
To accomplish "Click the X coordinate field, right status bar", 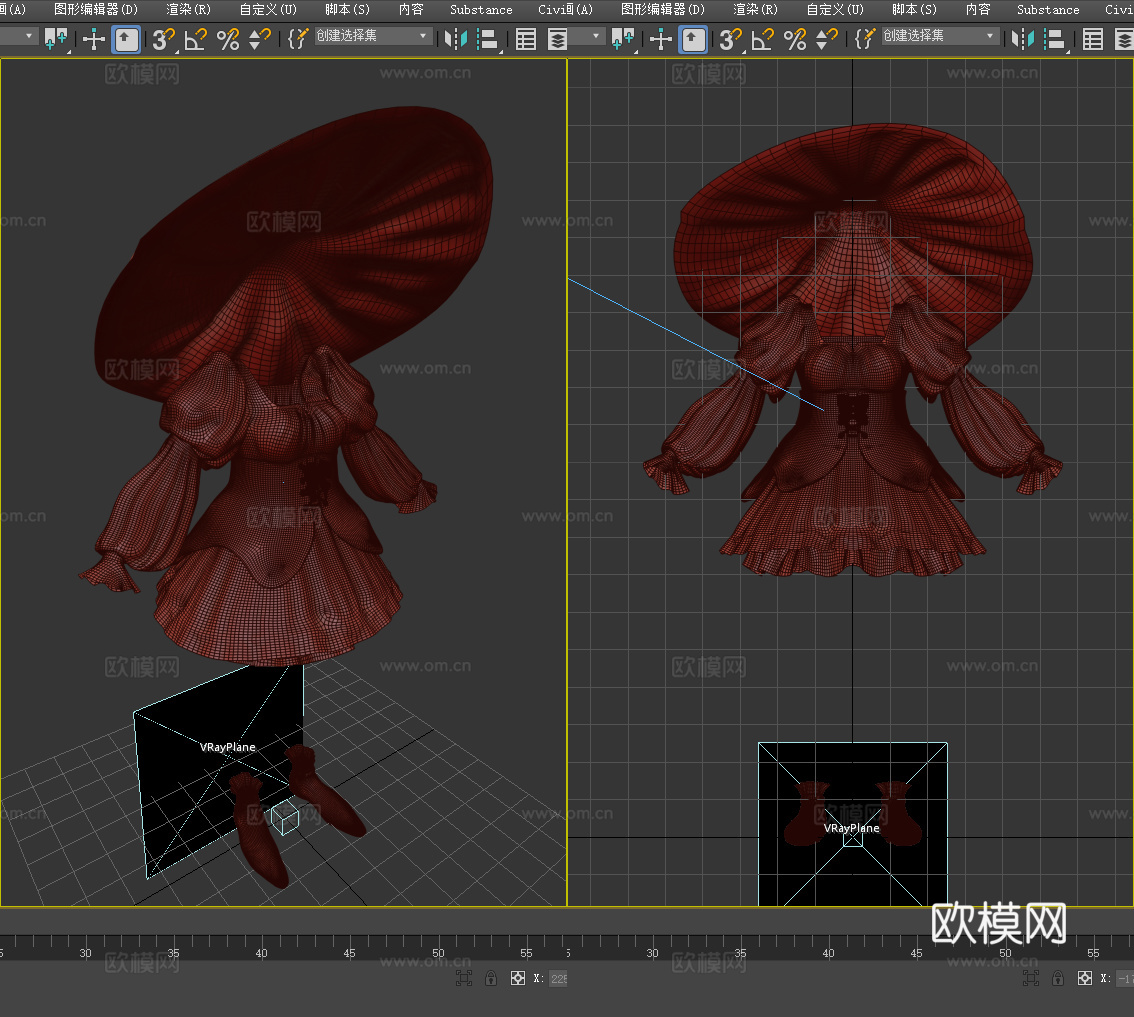I will [1125, 979].
